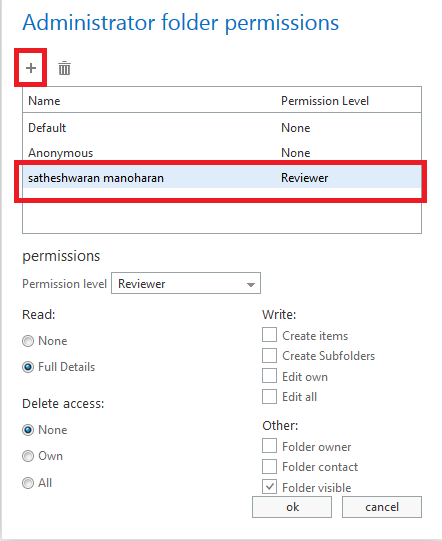Click the plus icon to add a user

[x=31, y=68]
